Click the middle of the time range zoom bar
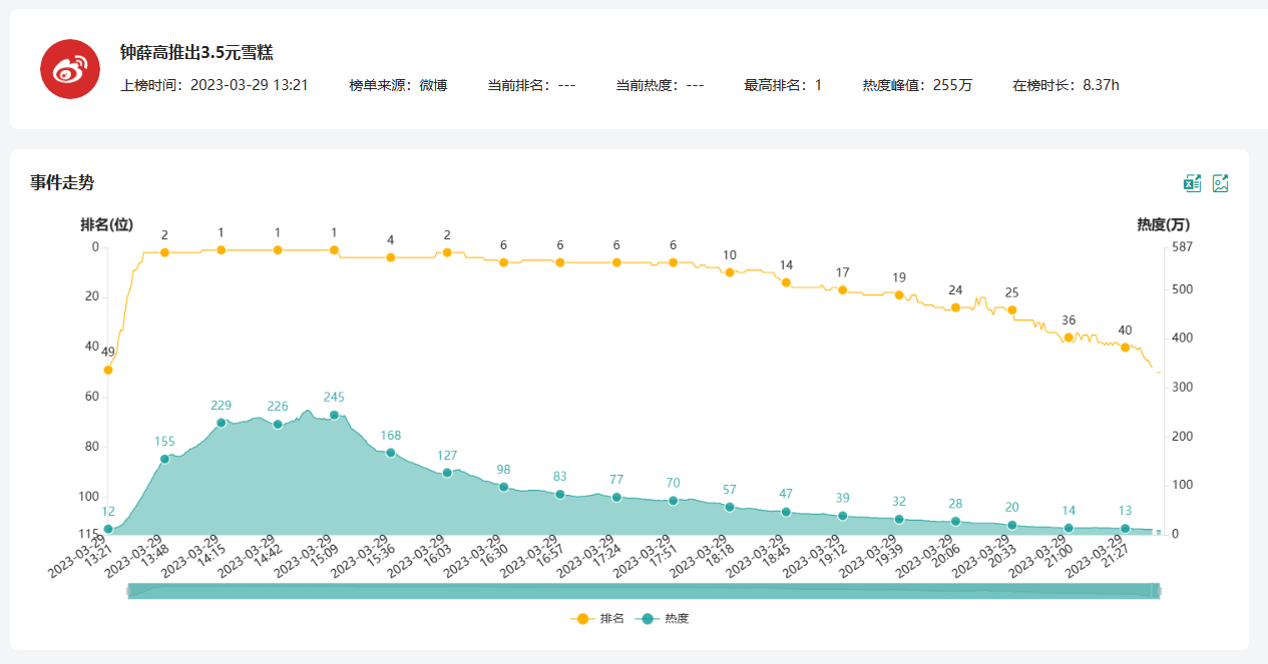This screenshot has height=664, width=1268. pos(643,591)
